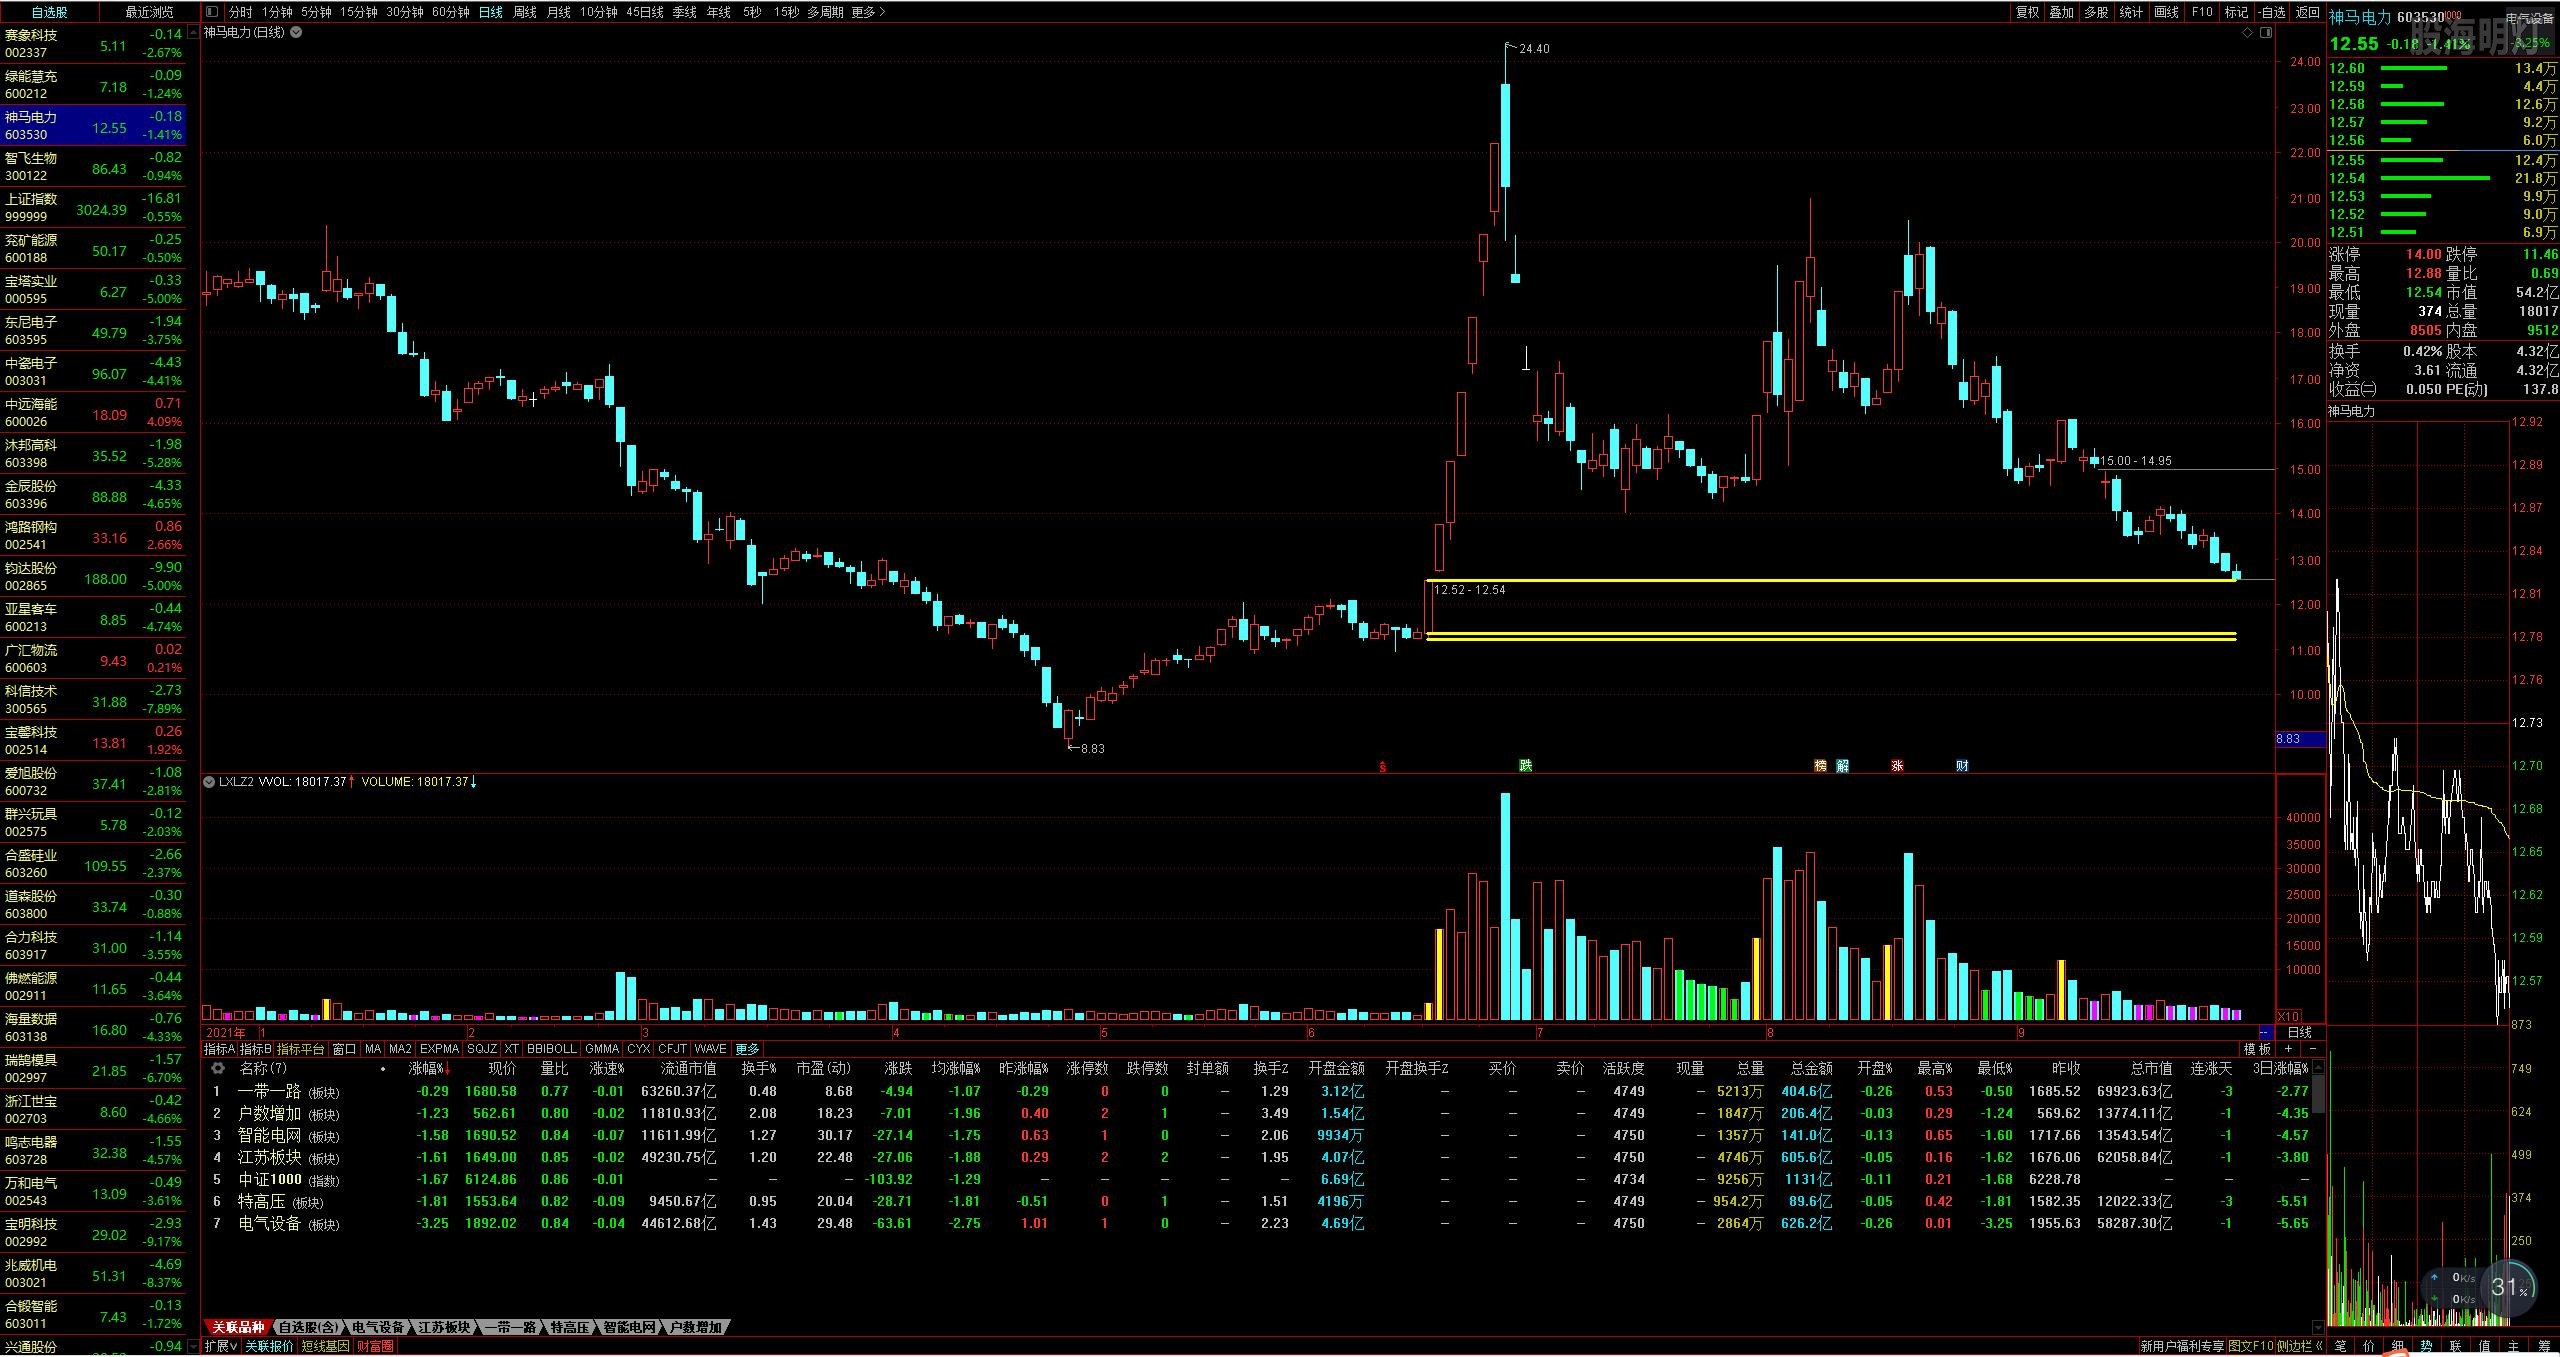Switch to the 最近浏览 tab

pos(149,12)
